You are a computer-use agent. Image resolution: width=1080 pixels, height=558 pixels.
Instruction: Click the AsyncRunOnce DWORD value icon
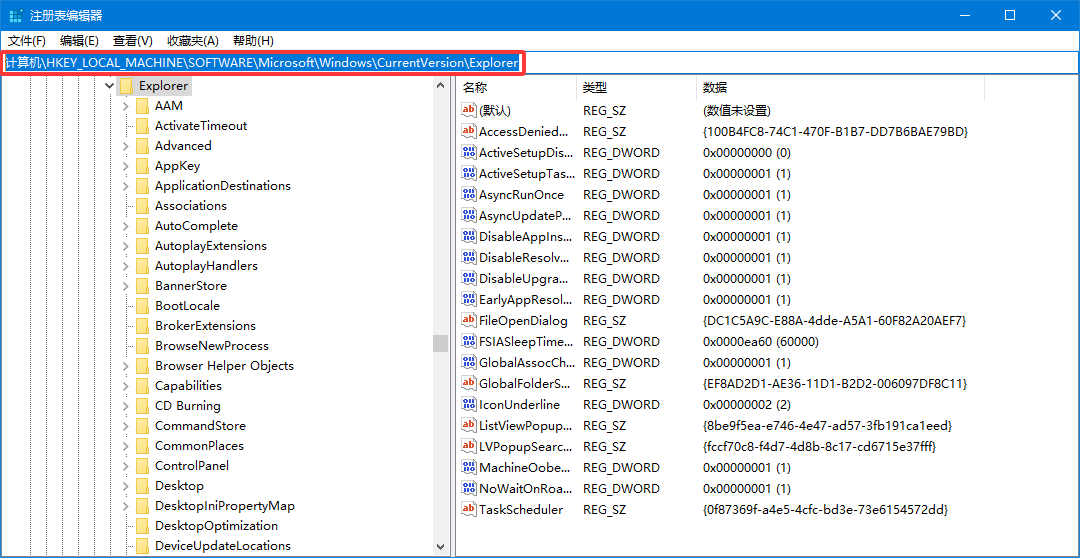[468, 194]
